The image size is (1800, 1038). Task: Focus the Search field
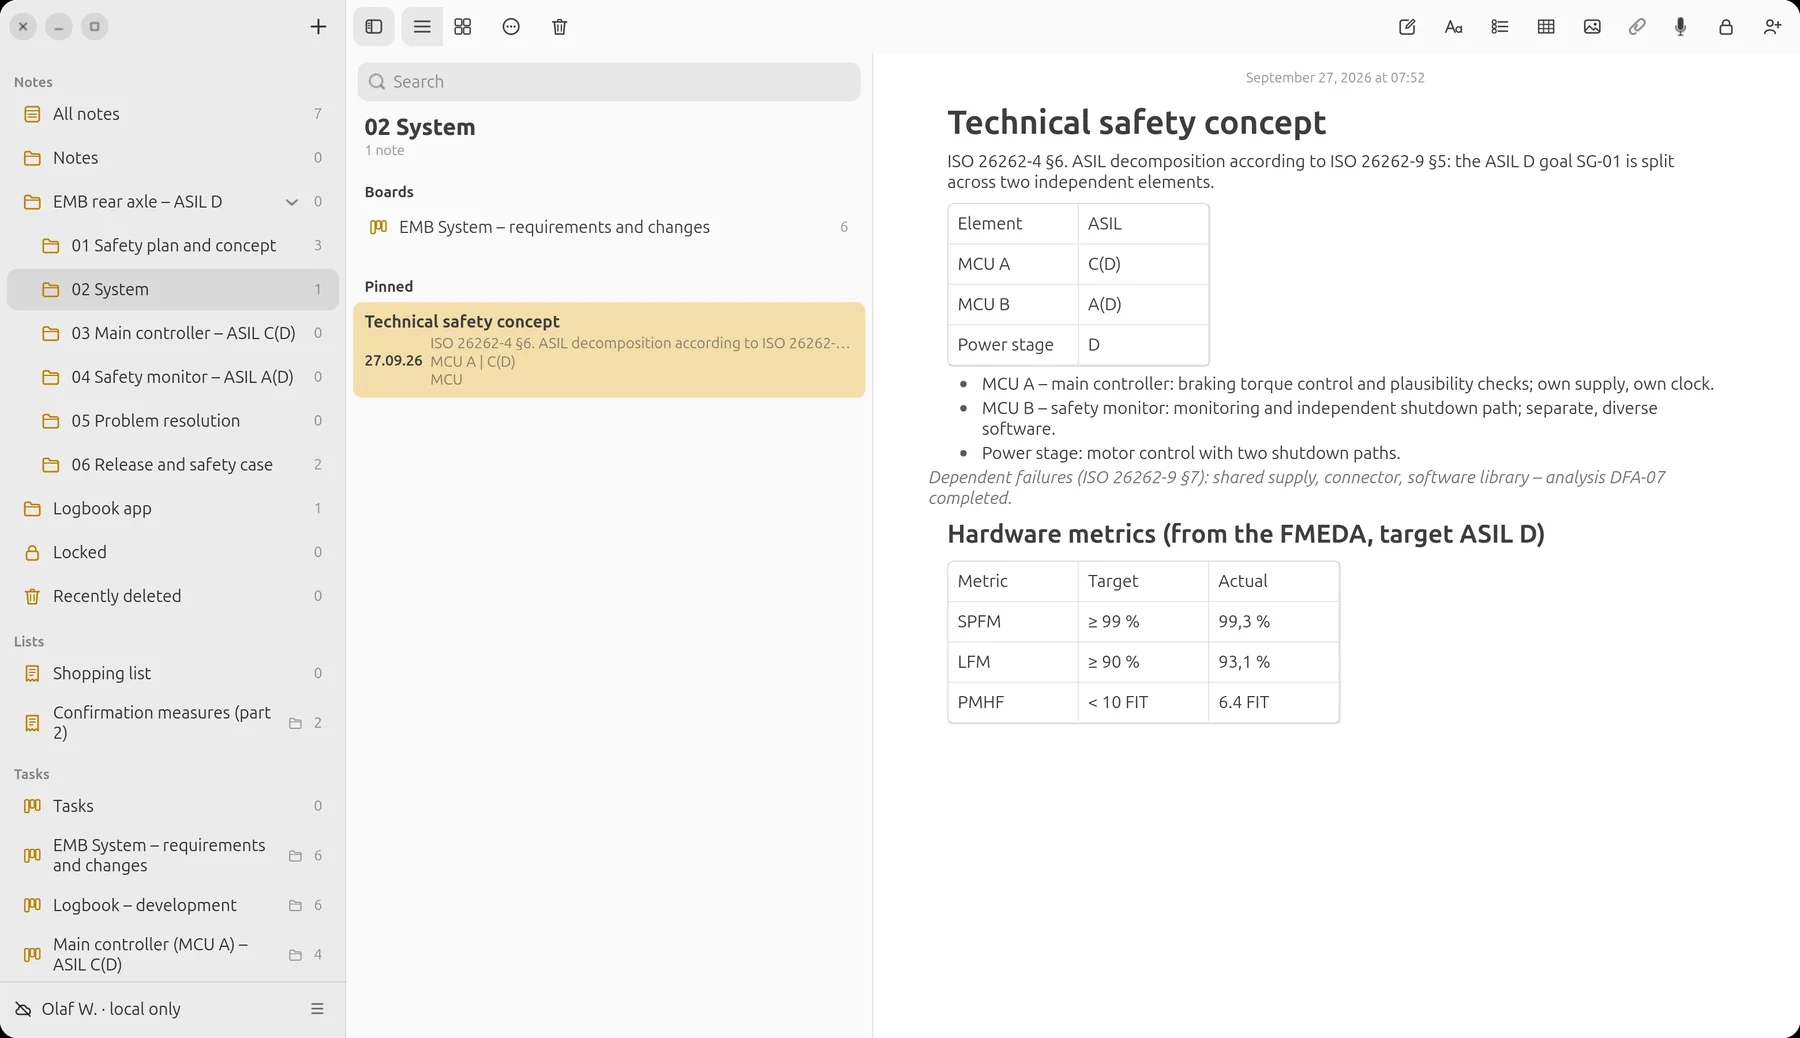point(609,82)
